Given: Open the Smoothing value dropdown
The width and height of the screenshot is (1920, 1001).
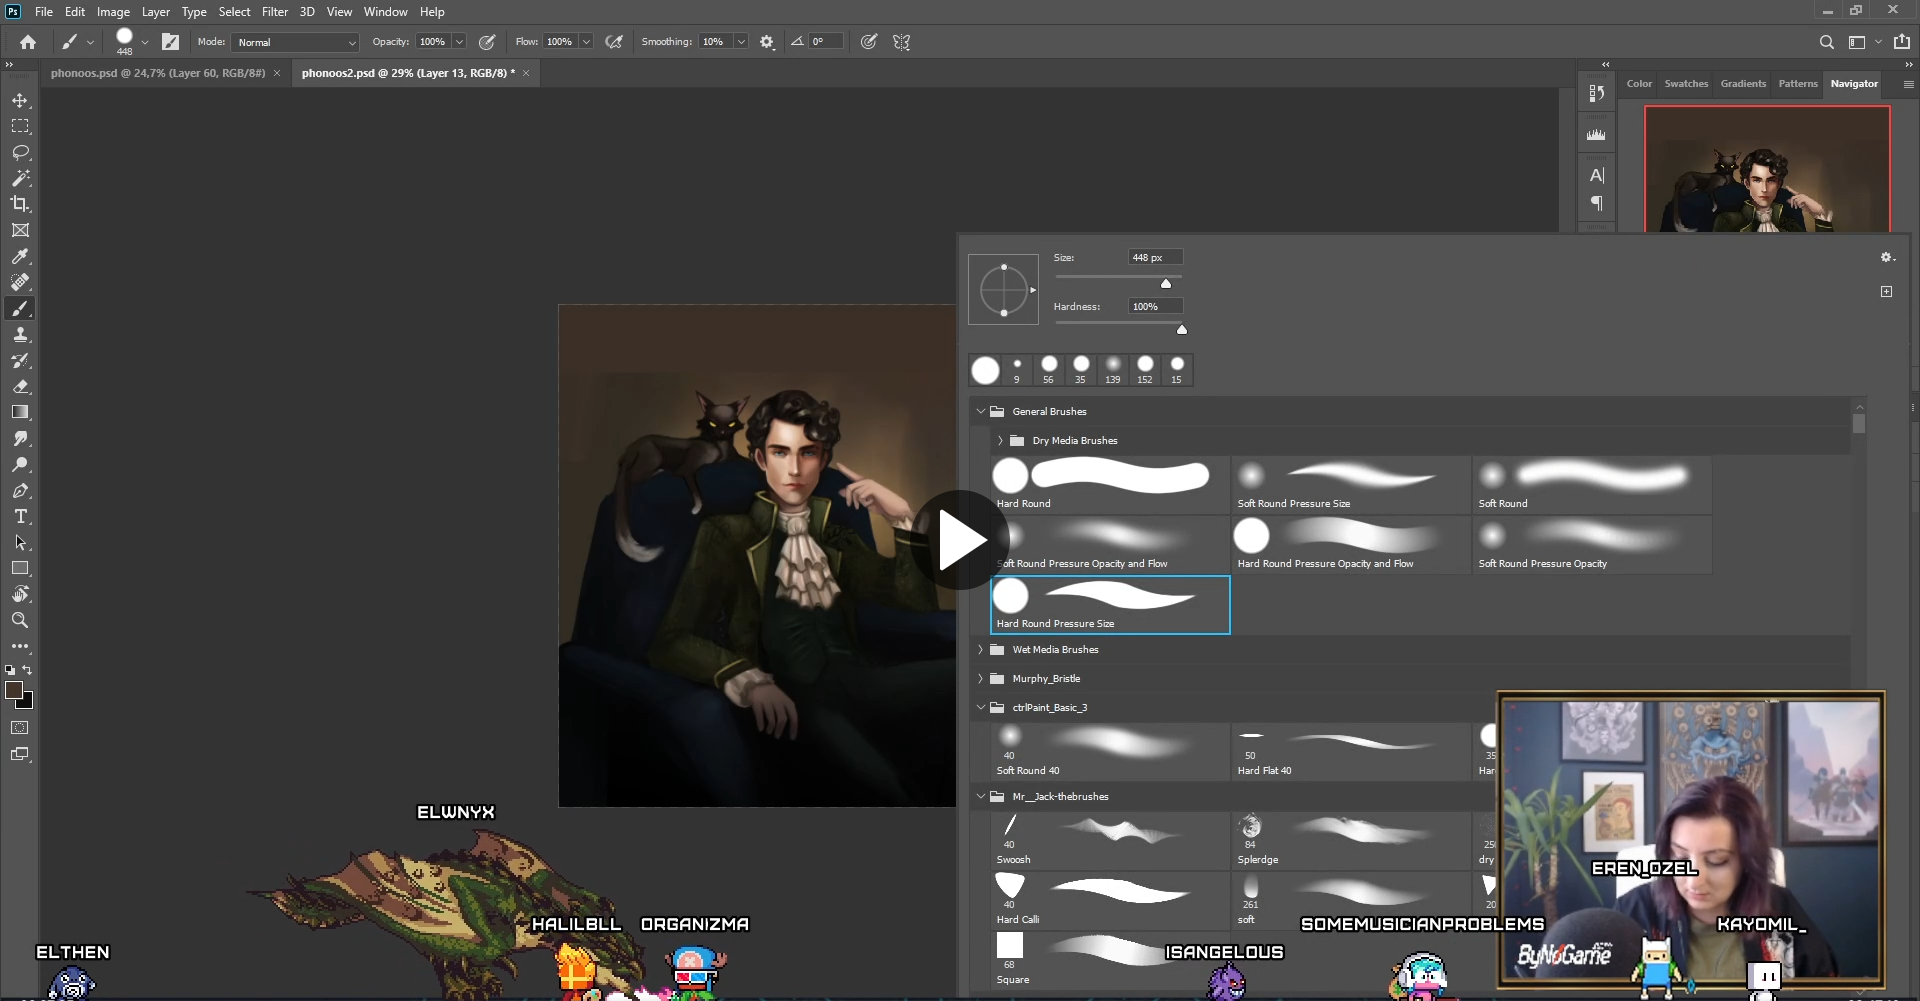Looking at the screenshot, I should [741, 42].
